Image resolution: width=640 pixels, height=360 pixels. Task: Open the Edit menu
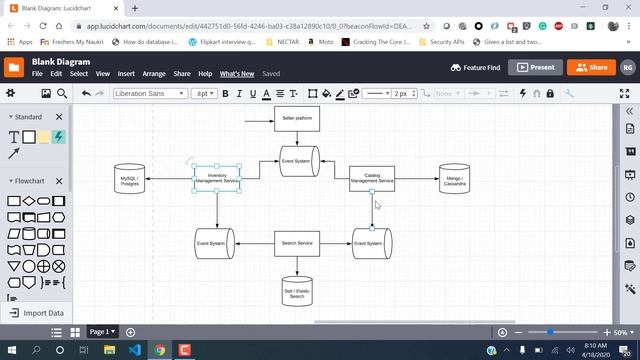coord(56,74)
